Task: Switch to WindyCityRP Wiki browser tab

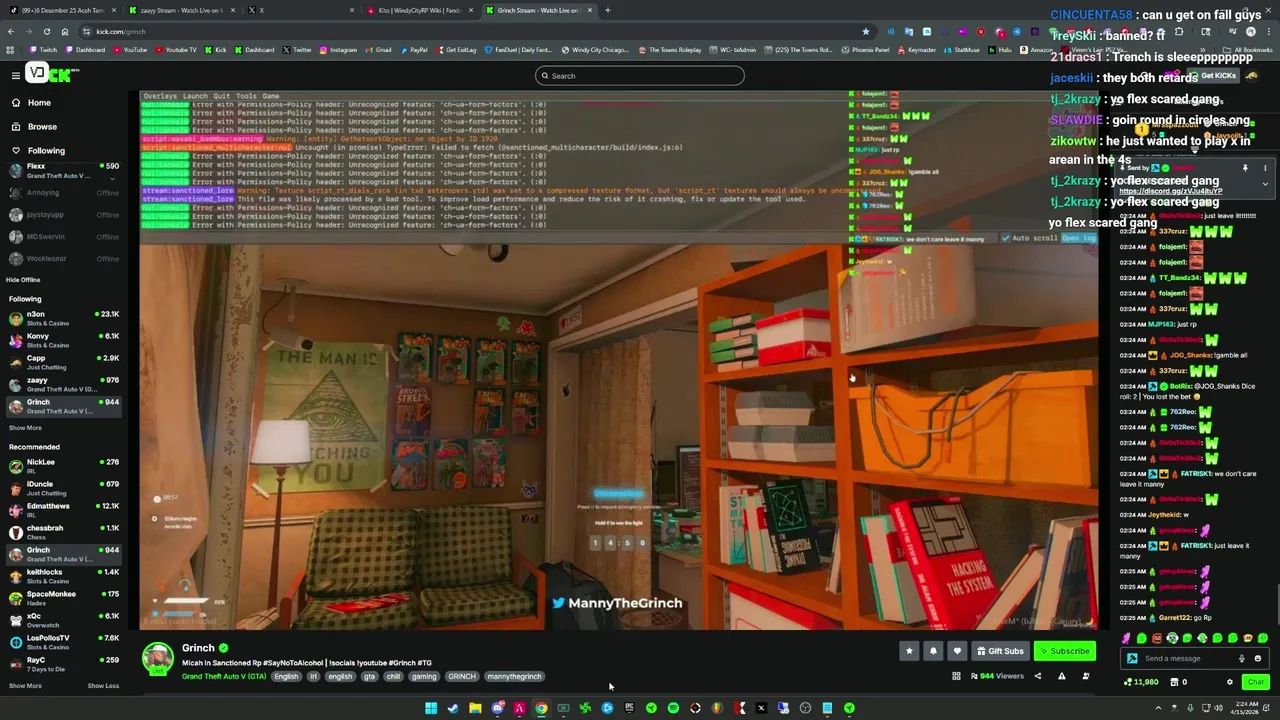Action: [420, 10]
